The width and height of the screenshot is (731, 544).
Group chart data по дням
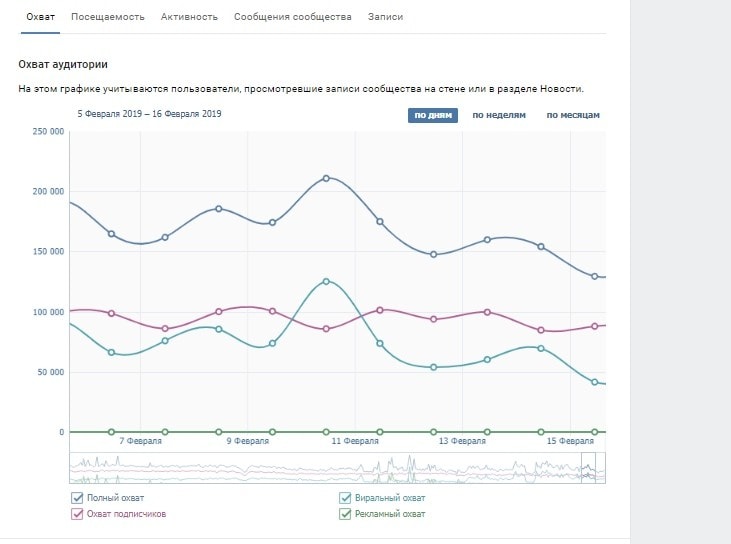pos(432,115)
